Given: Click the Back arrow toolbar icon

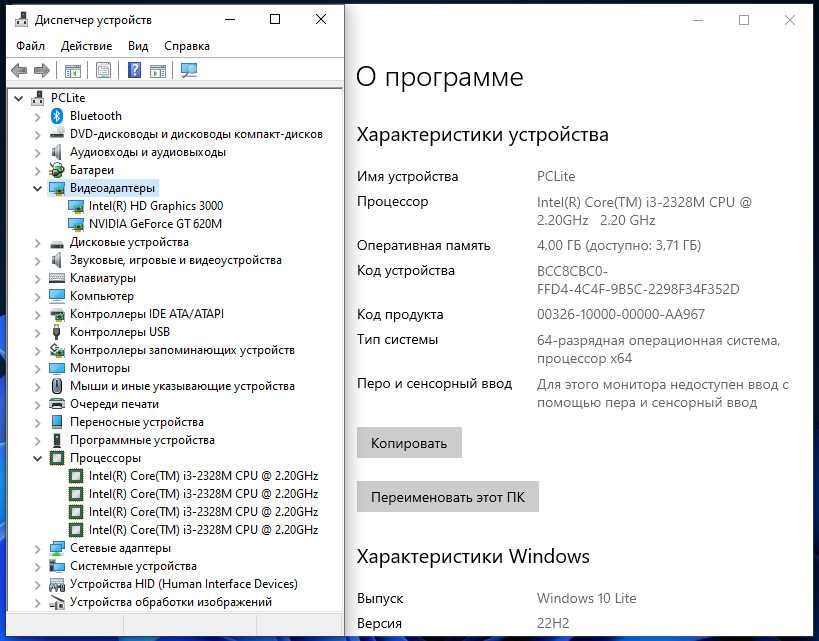Looking at the screenshot, I should click(19, 70).
